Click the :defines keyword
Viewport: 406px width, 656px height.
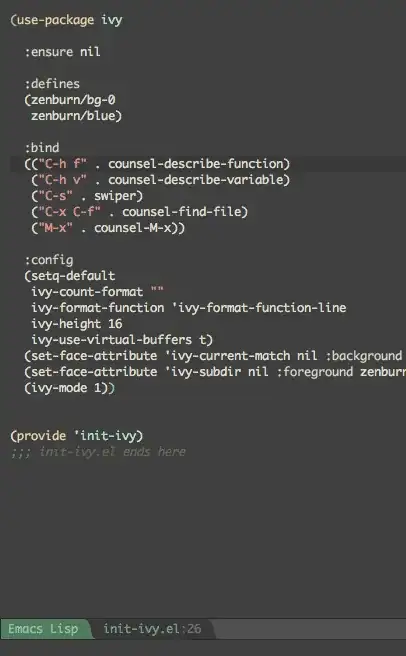tap(52, 84)
